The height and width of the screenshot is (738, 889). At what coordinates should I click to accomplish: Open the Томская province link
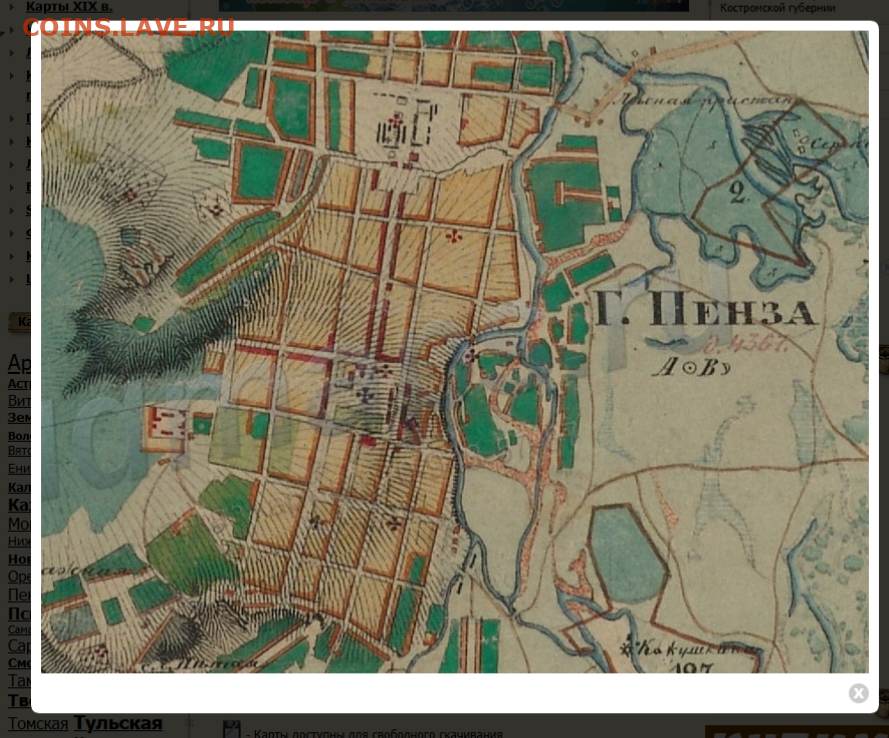click(37, 724)
